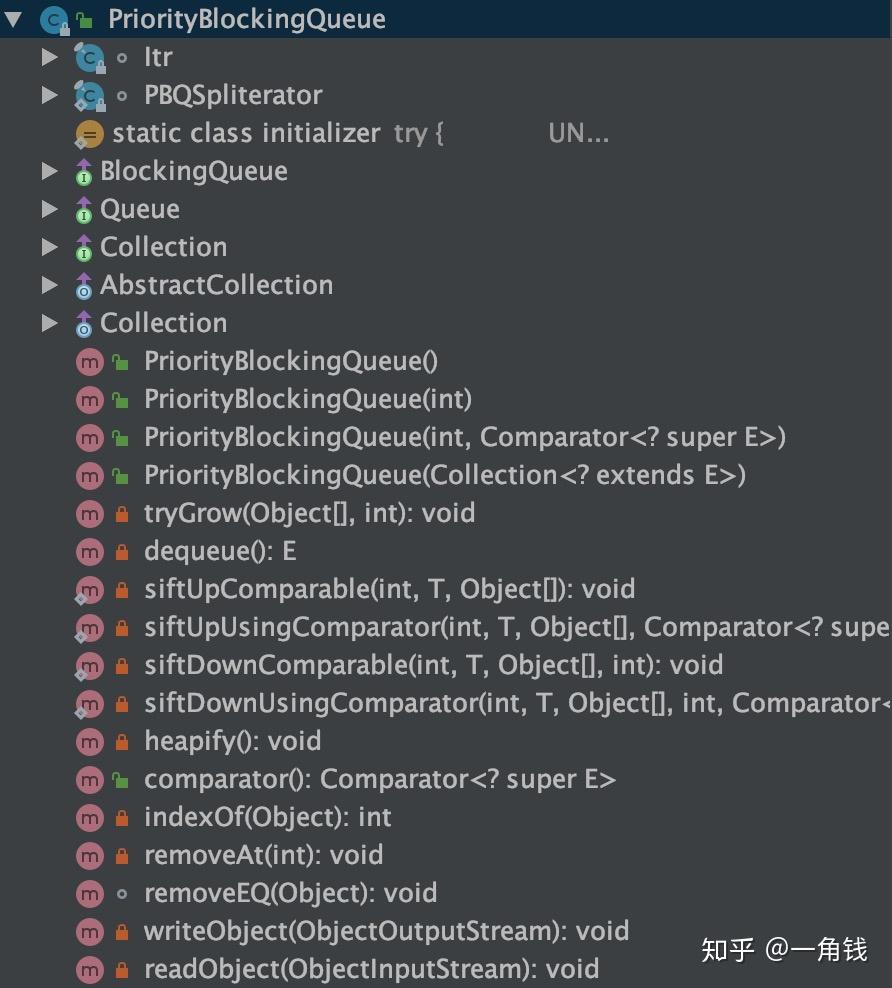Select the indexOf(Object) method

(267, 818)
